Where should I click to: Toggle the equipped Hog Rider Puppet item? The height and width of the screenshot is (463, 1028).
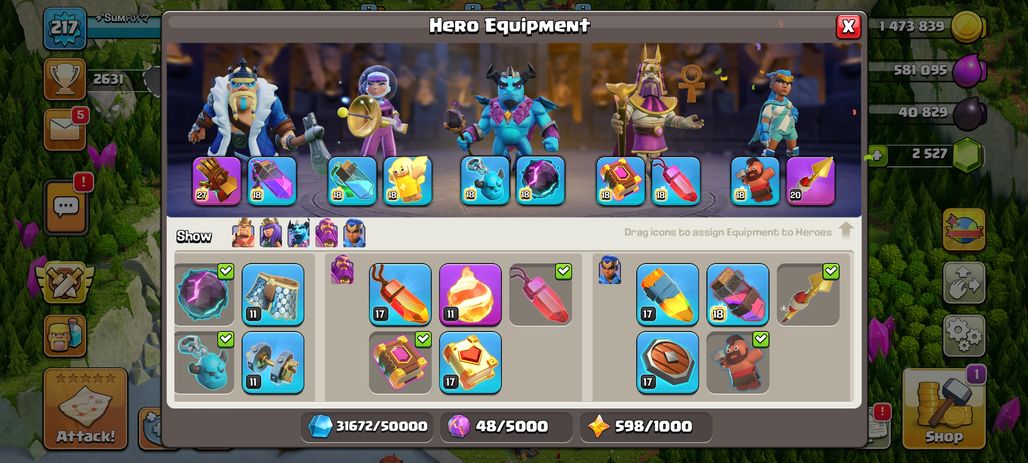coord(738,363)
